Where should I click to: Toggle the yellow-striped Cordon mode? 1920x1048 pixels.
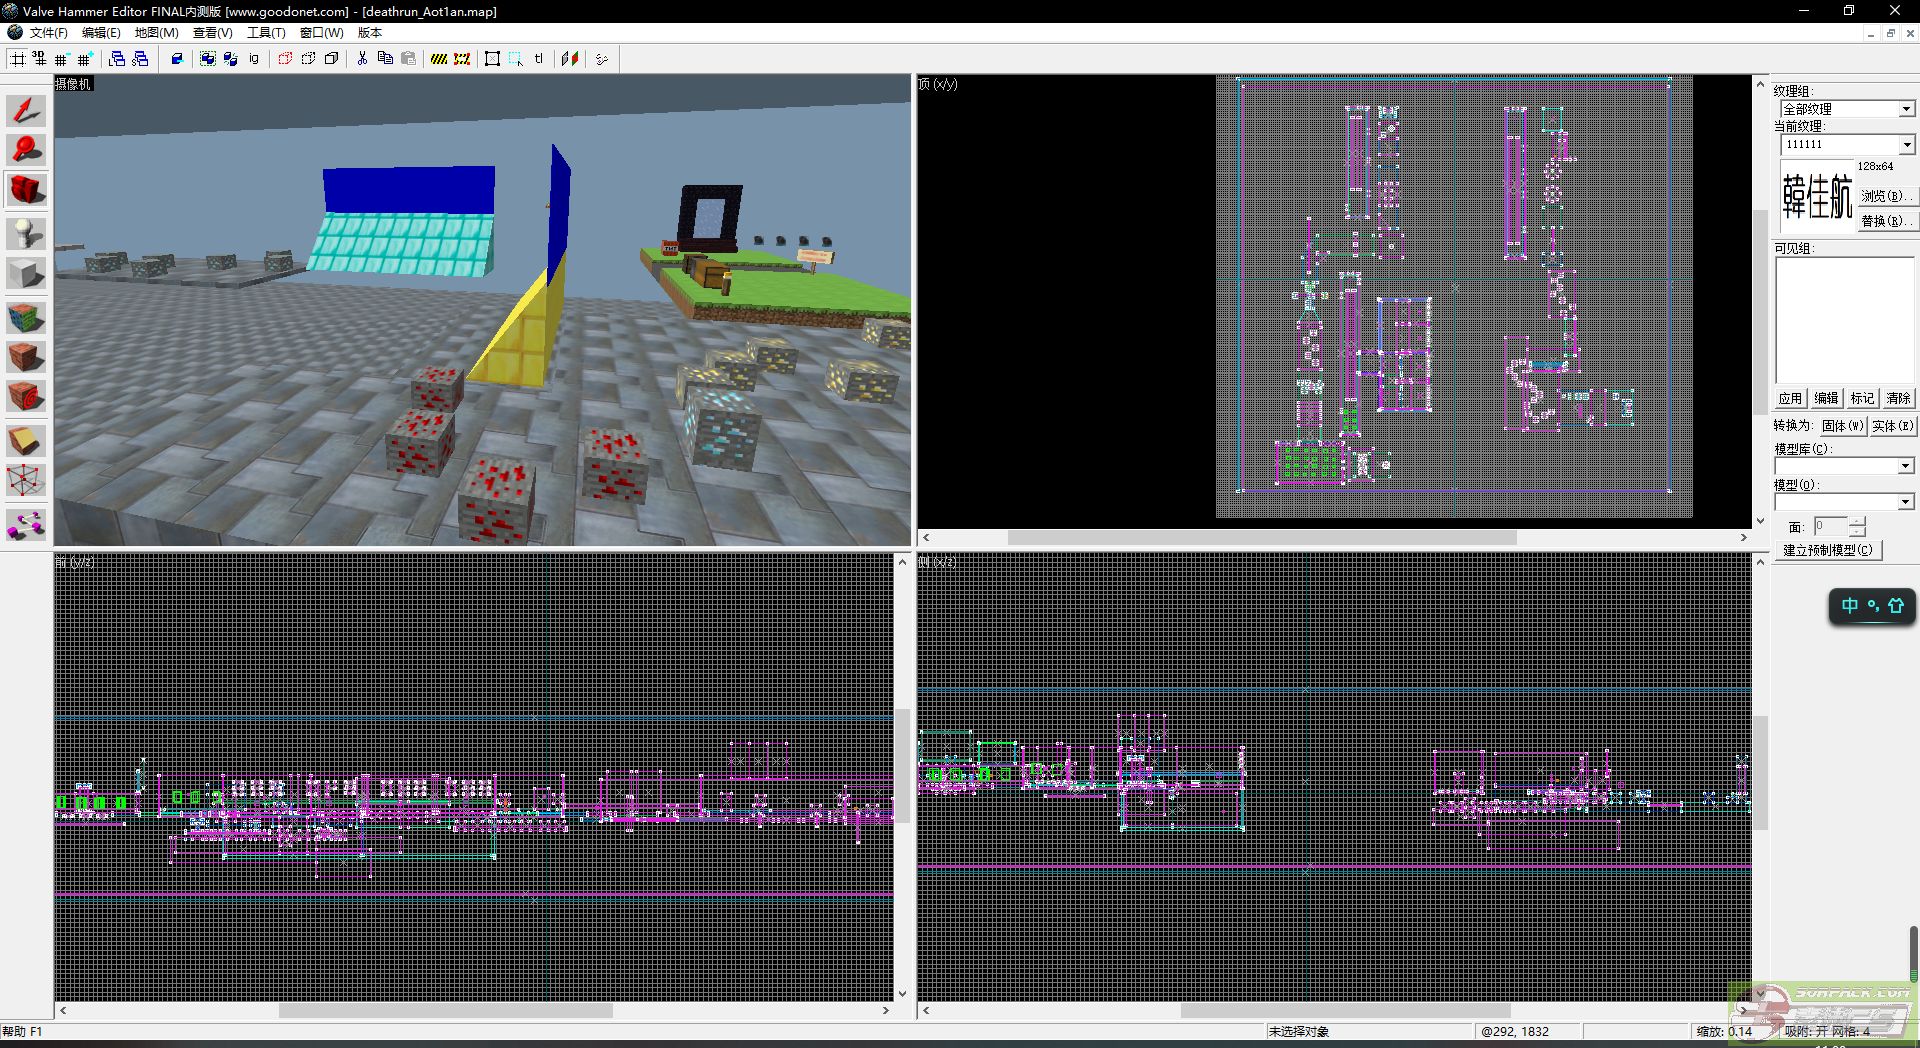(x=439, y=59)
